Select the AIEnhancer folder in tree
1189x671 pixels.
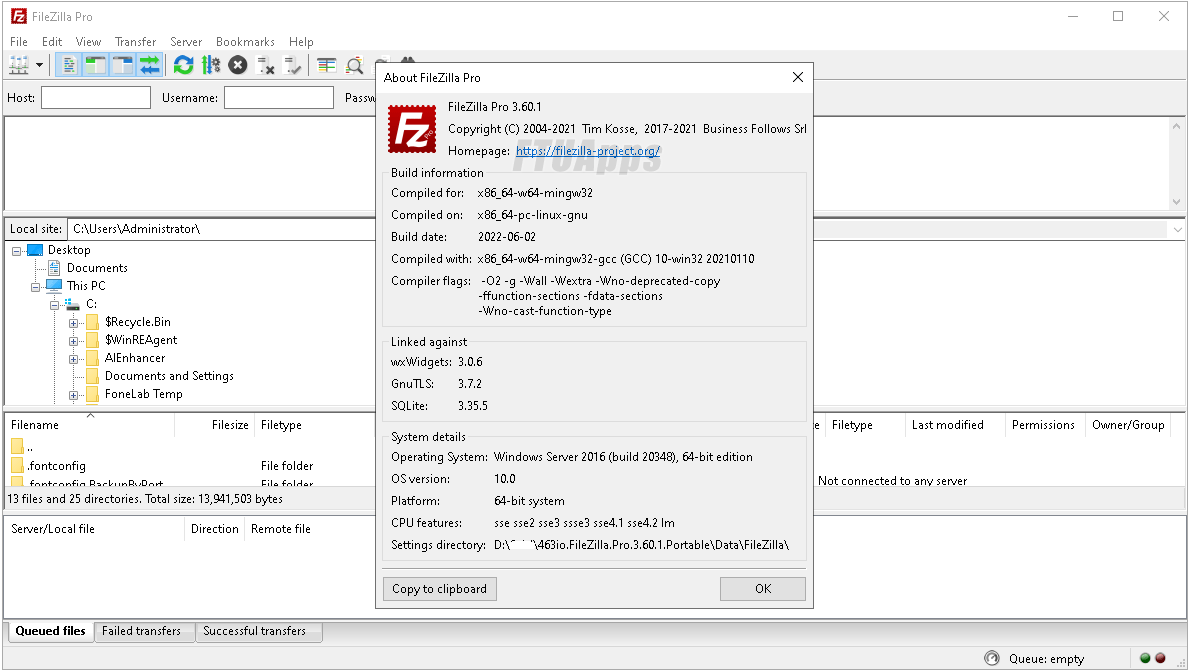pyautogui.click(x=135, y=358)
